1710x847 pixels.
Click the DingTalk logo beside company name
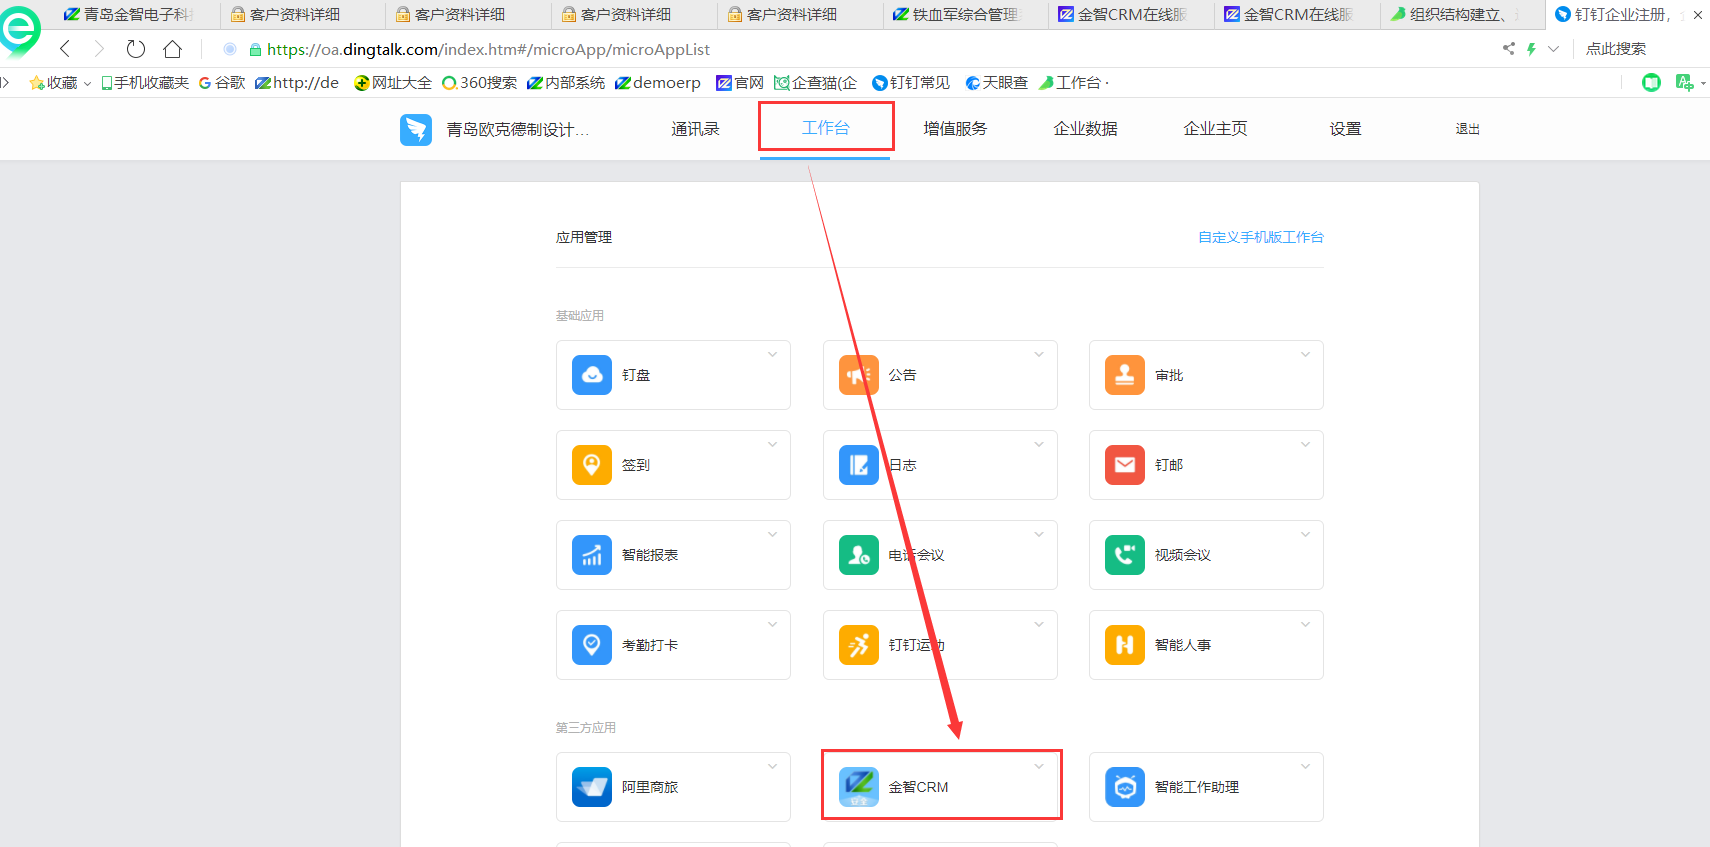pos(416,129)
